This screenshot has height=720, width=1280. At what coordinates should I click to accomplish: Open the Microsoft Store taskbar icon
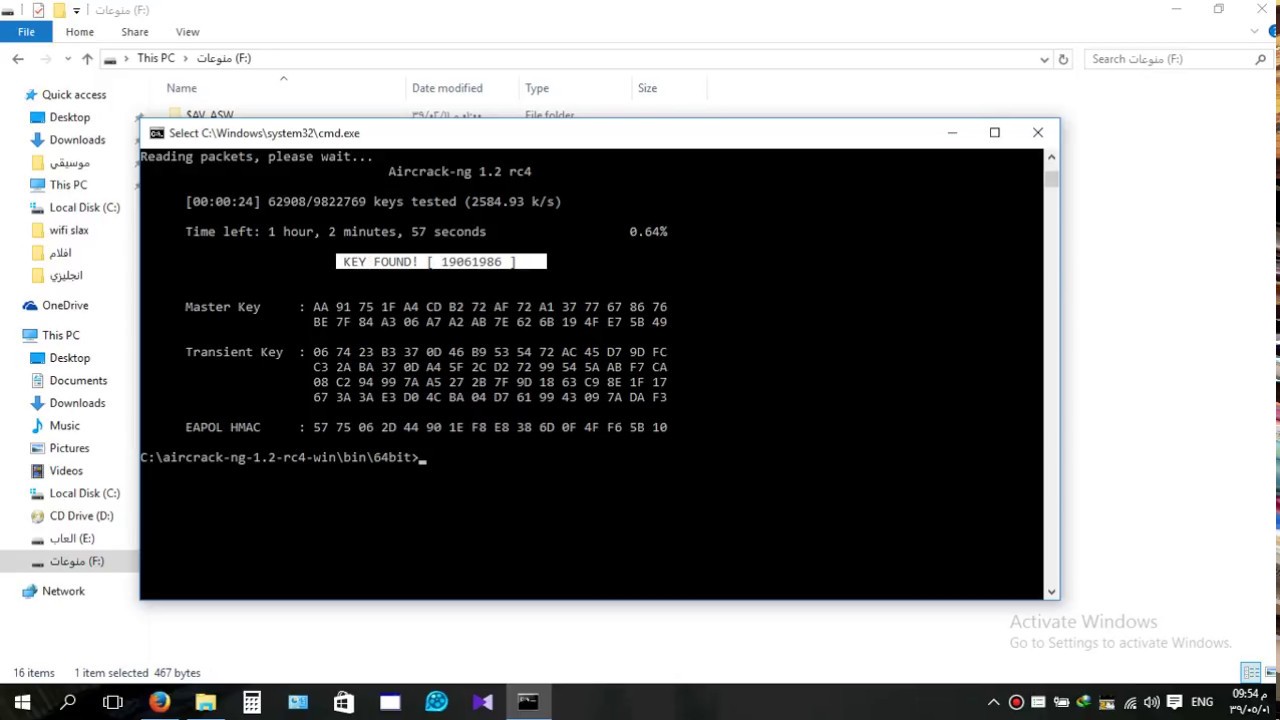pos(344,702)
